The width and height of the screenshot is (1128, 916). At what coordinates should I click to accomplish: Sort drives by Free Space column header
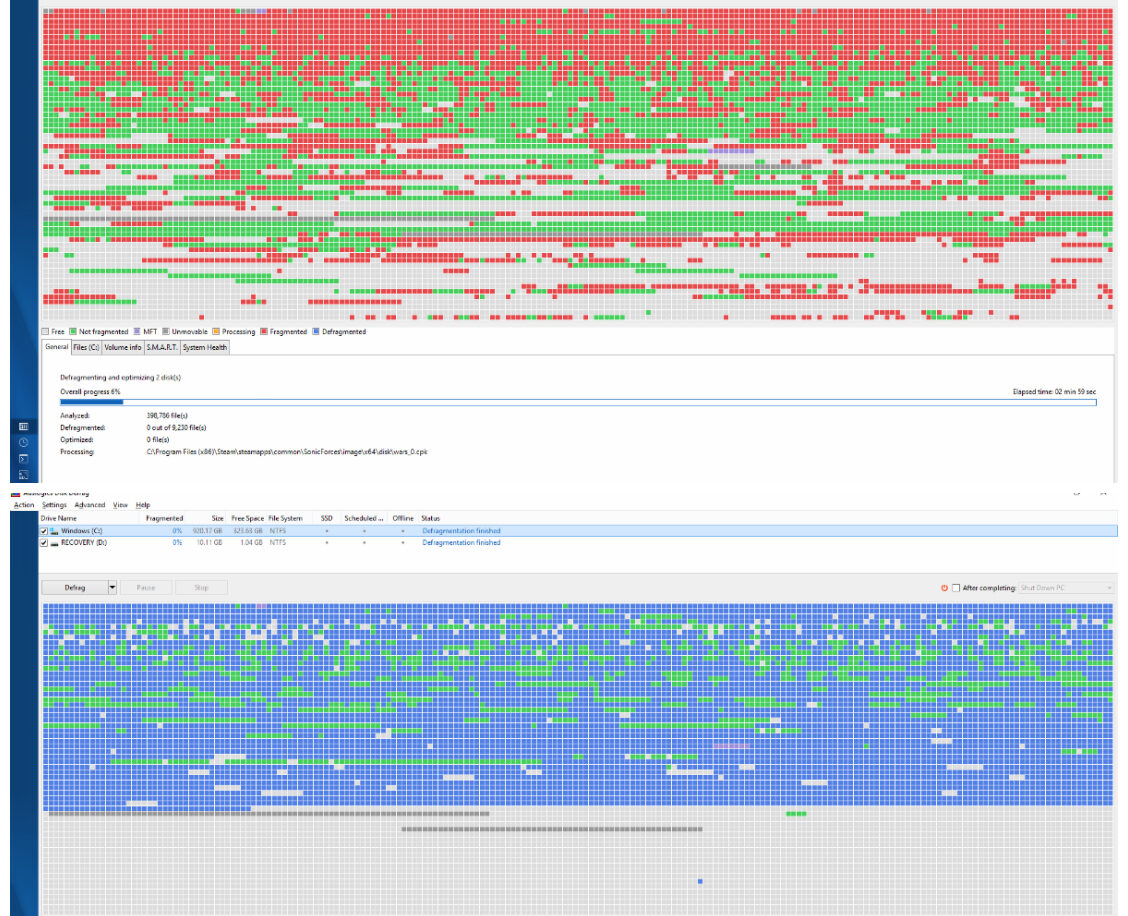(x=246, y=518)
